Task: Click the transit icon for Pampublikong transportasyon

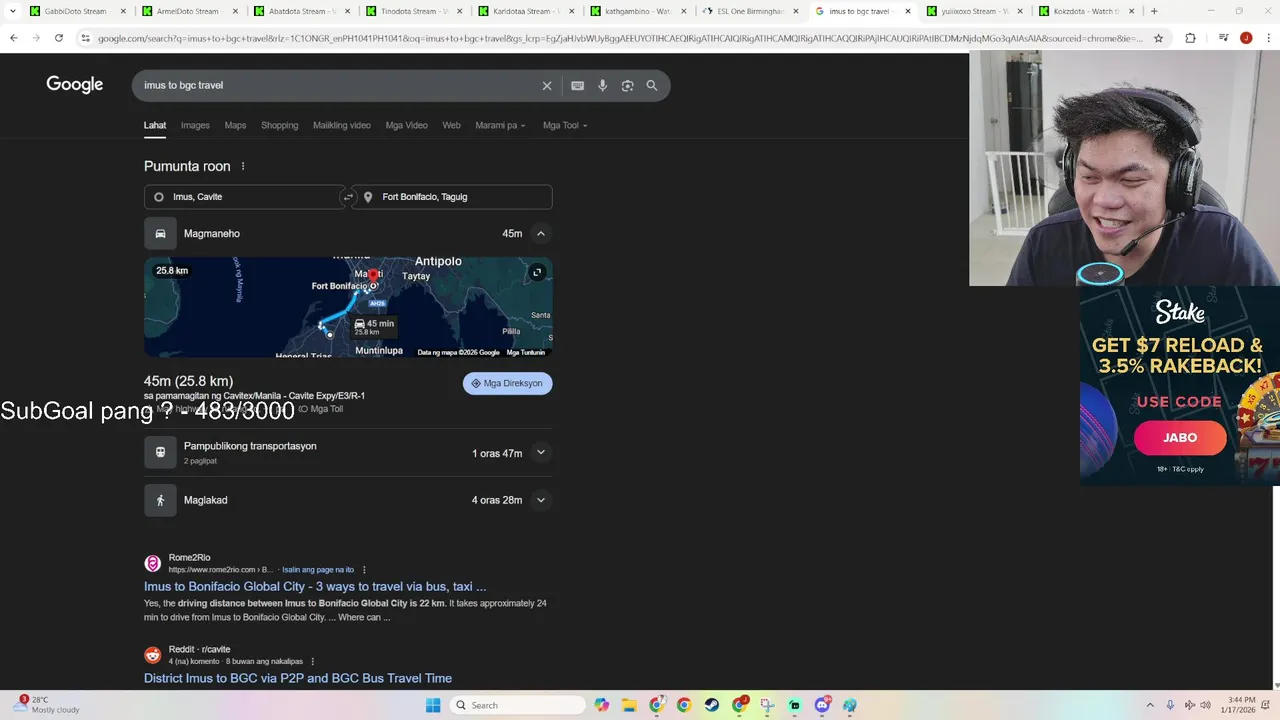Action: [160, 452]
